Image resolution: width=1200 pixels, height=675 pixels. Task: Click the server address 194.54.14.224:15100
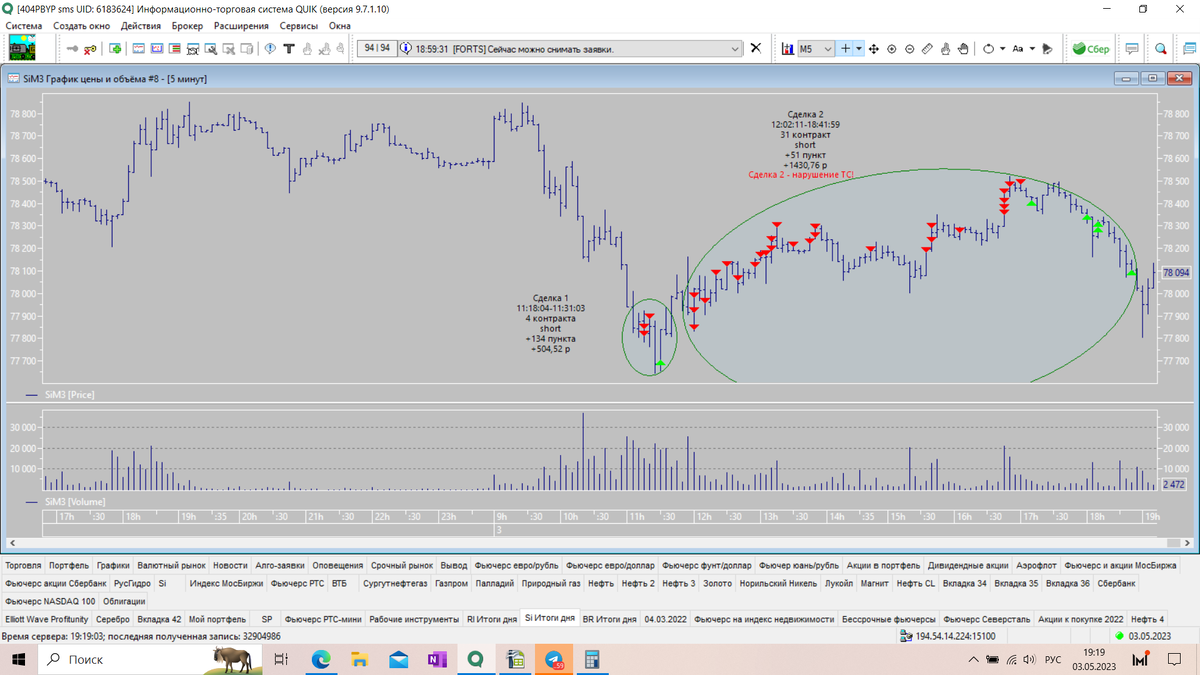coord(955,636)
